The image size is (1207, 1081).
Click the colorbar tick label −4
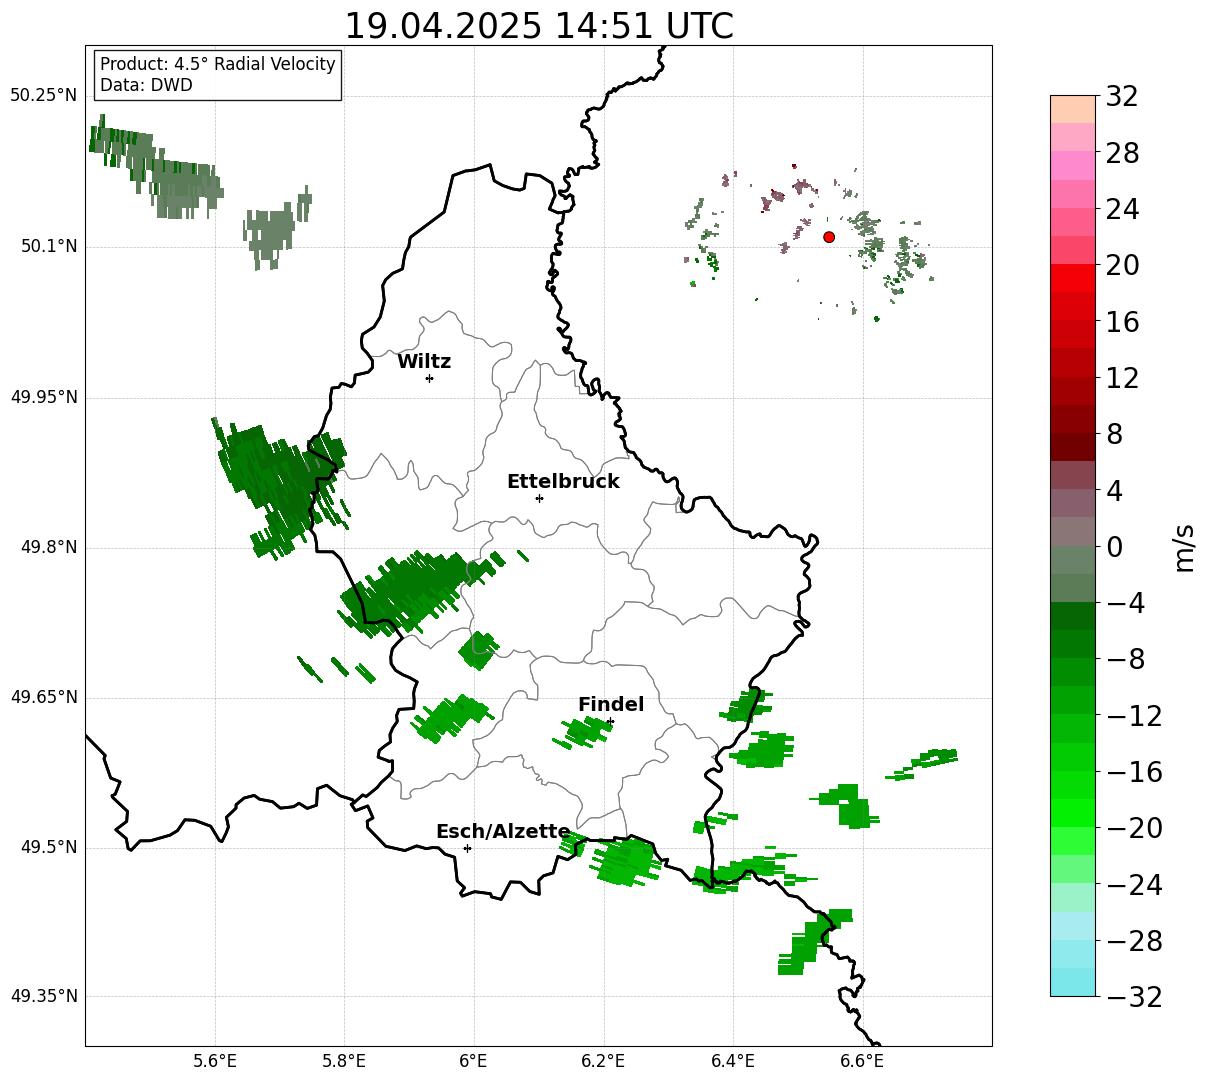[x=1125, y=603]
